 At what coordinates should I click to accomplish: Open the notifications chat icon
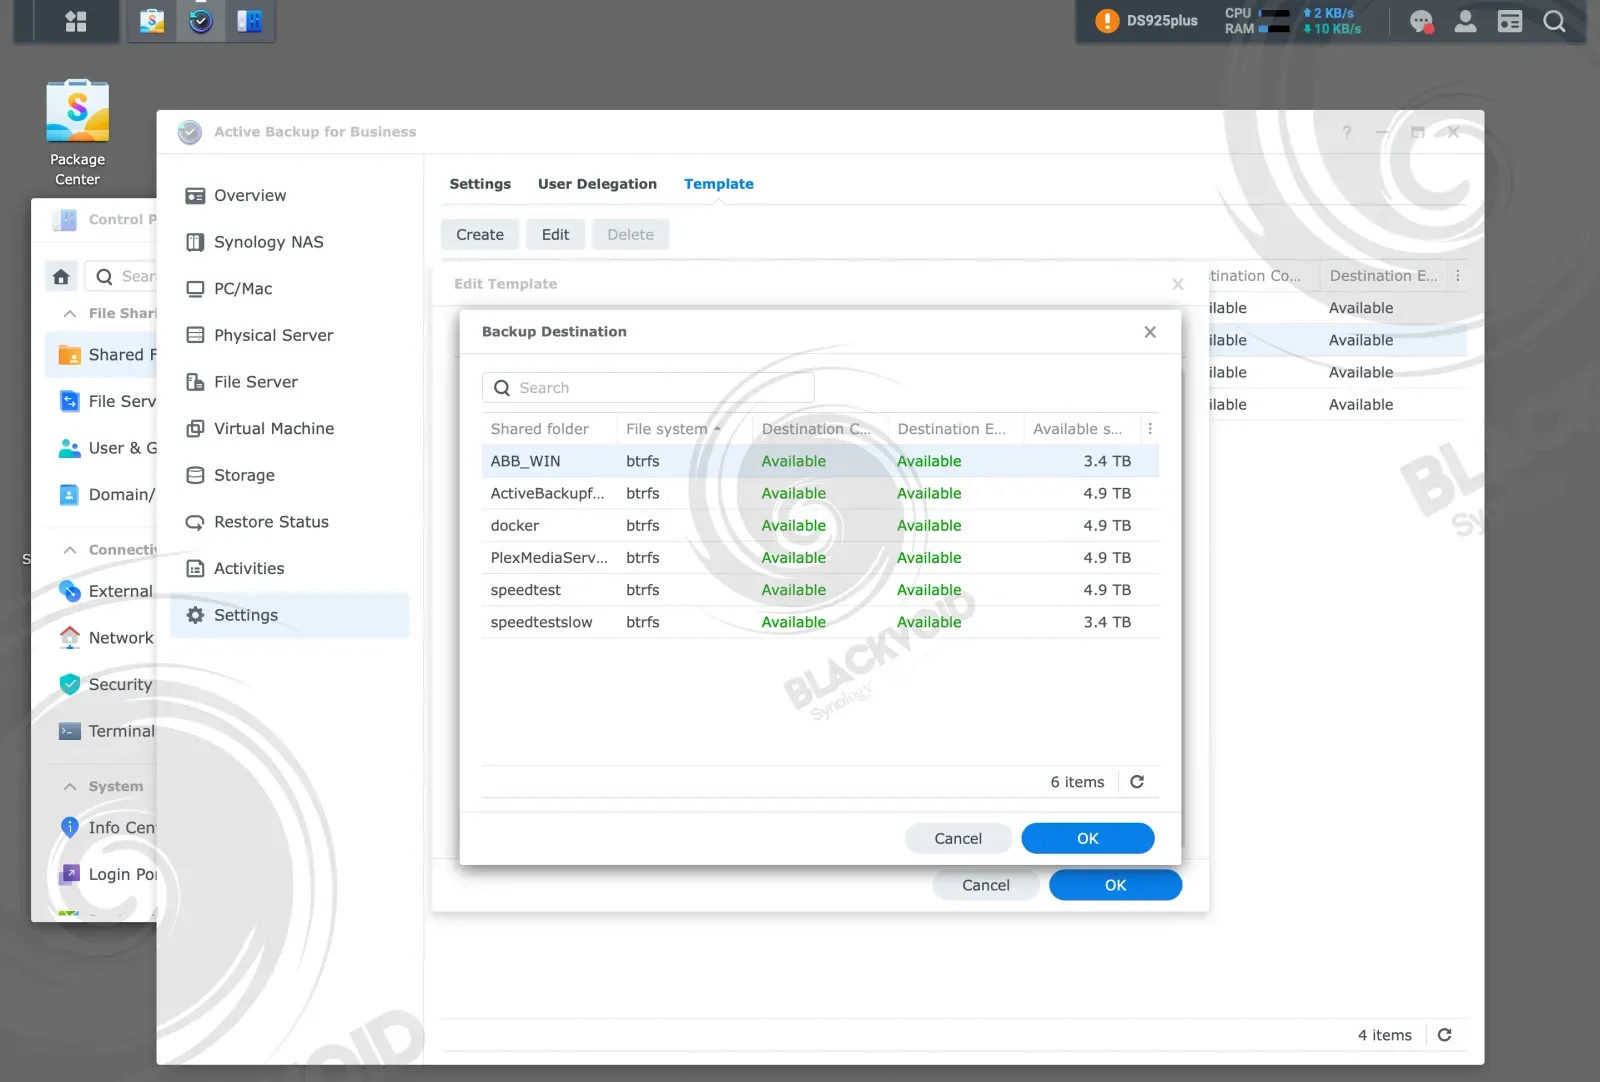1421,21
